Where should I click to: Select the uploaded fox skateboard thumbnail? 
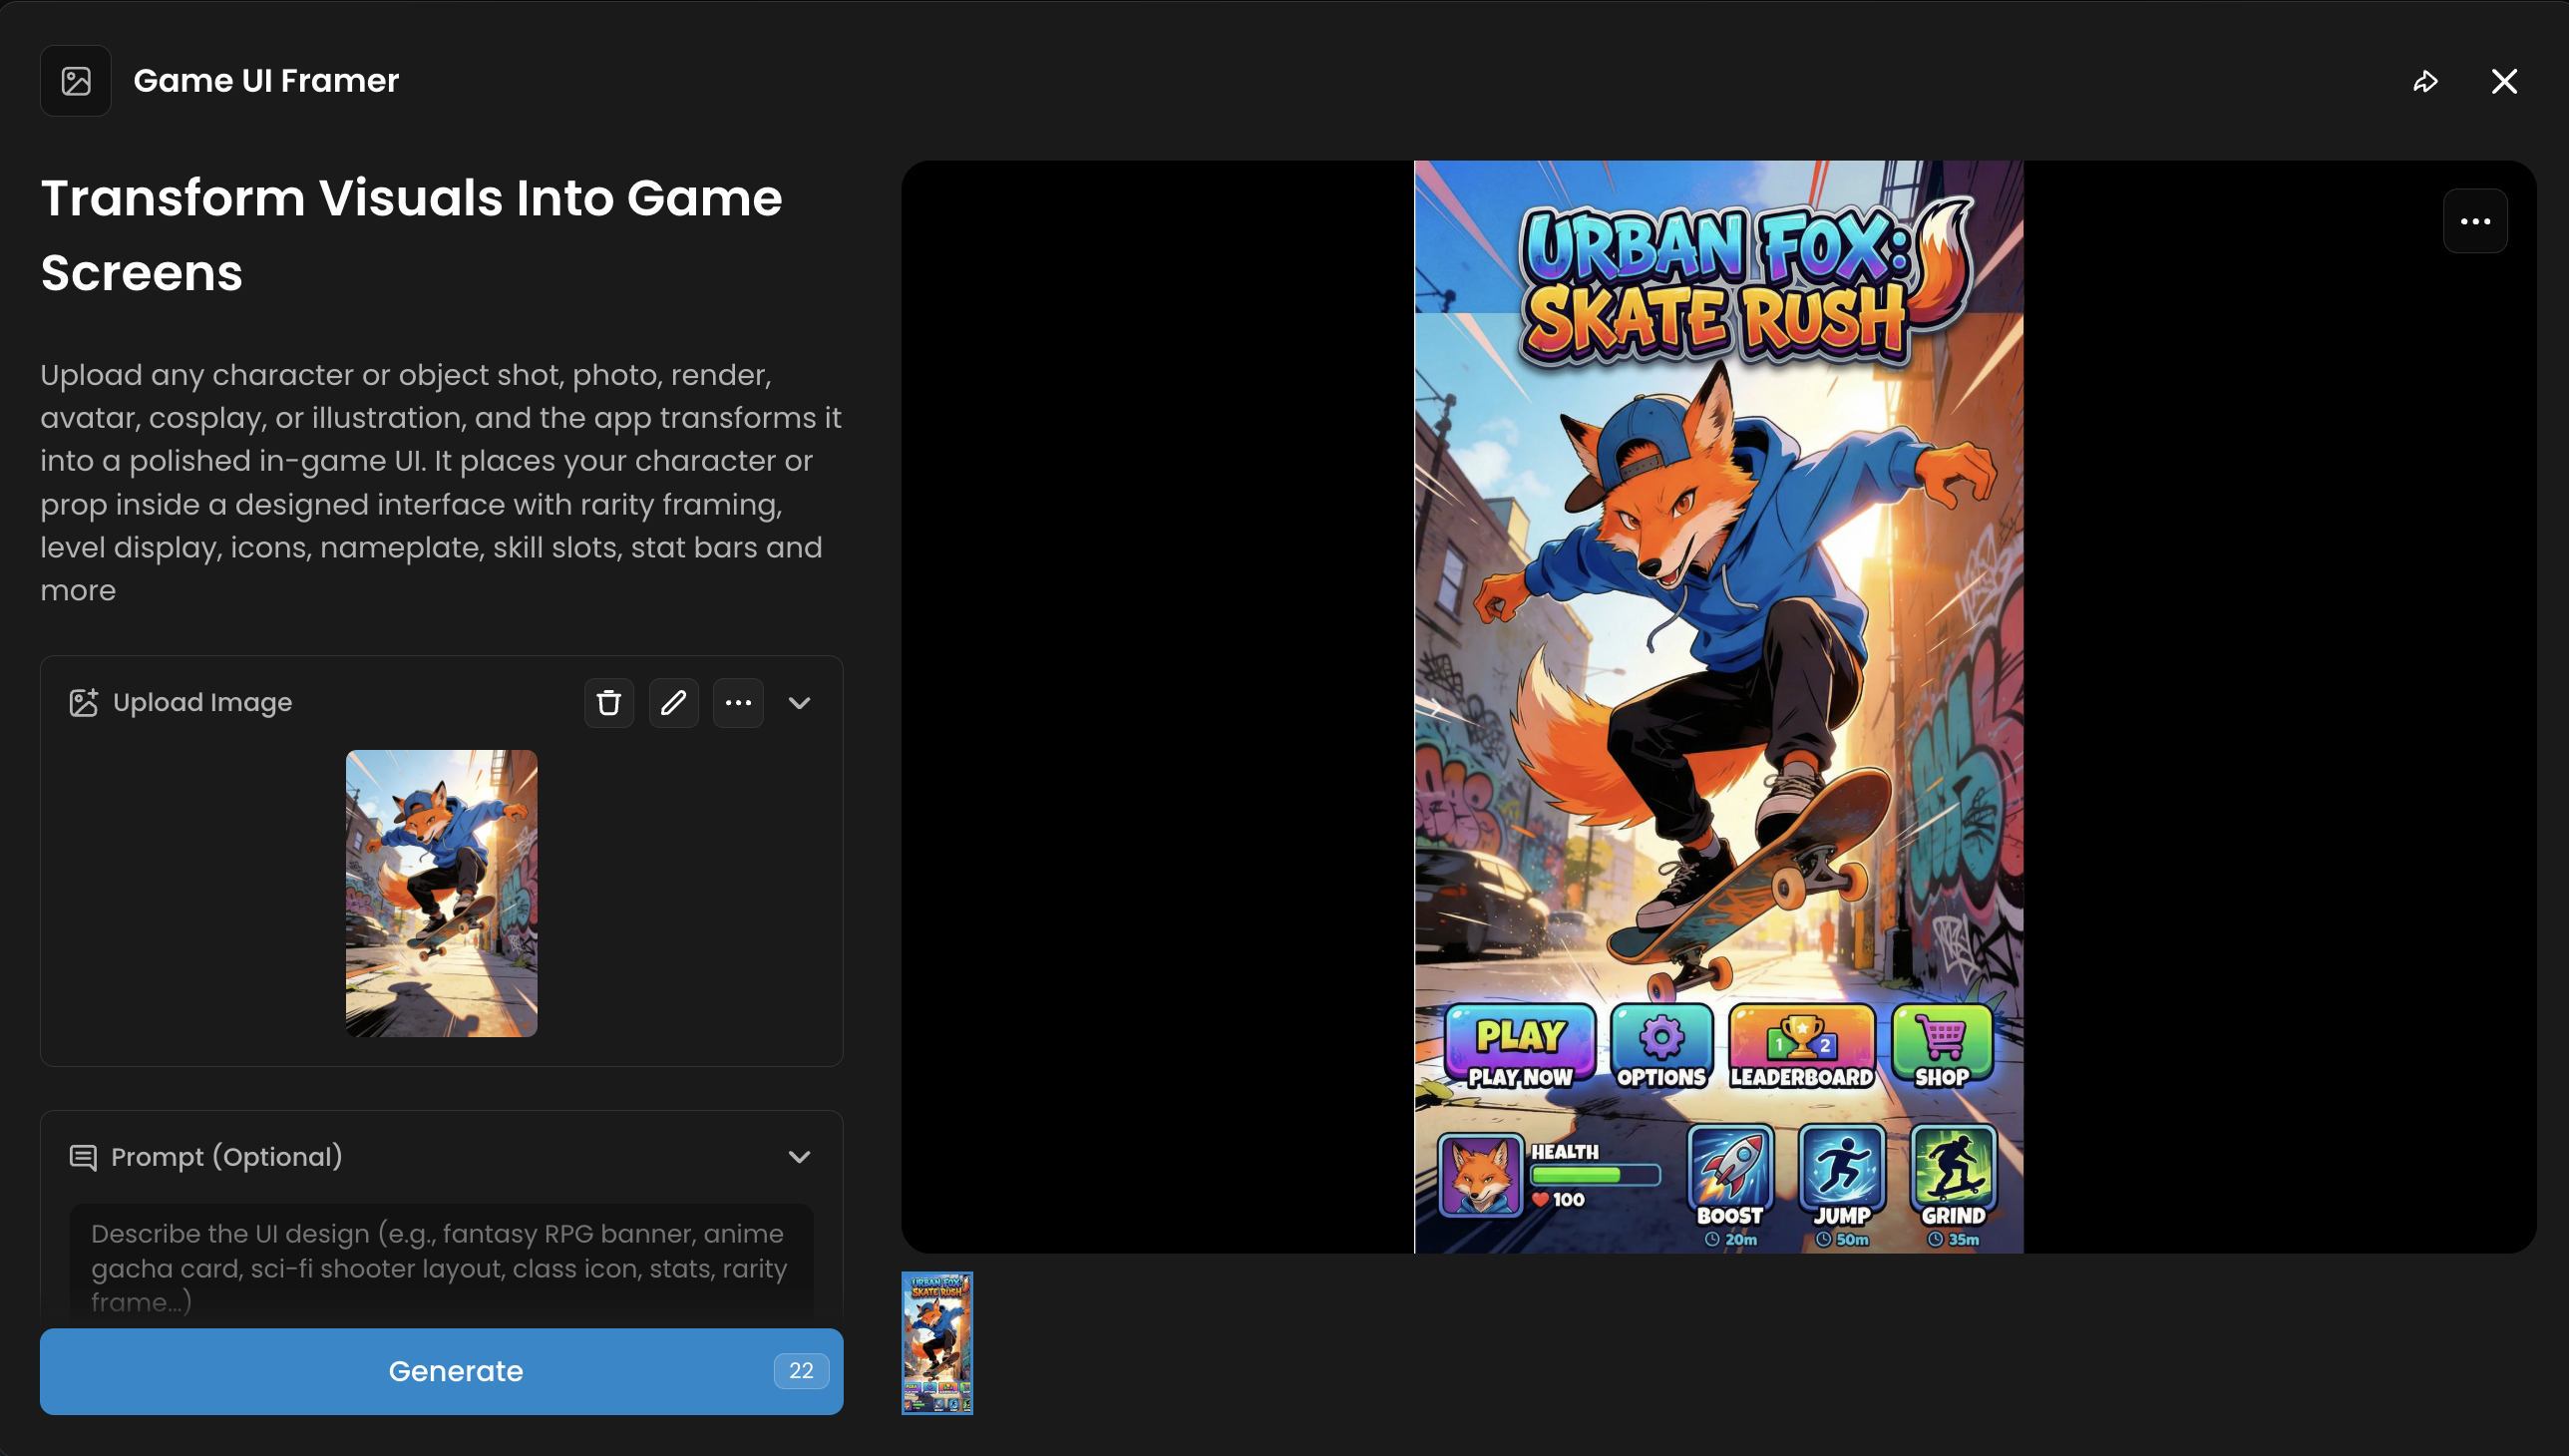pos(441,893)
